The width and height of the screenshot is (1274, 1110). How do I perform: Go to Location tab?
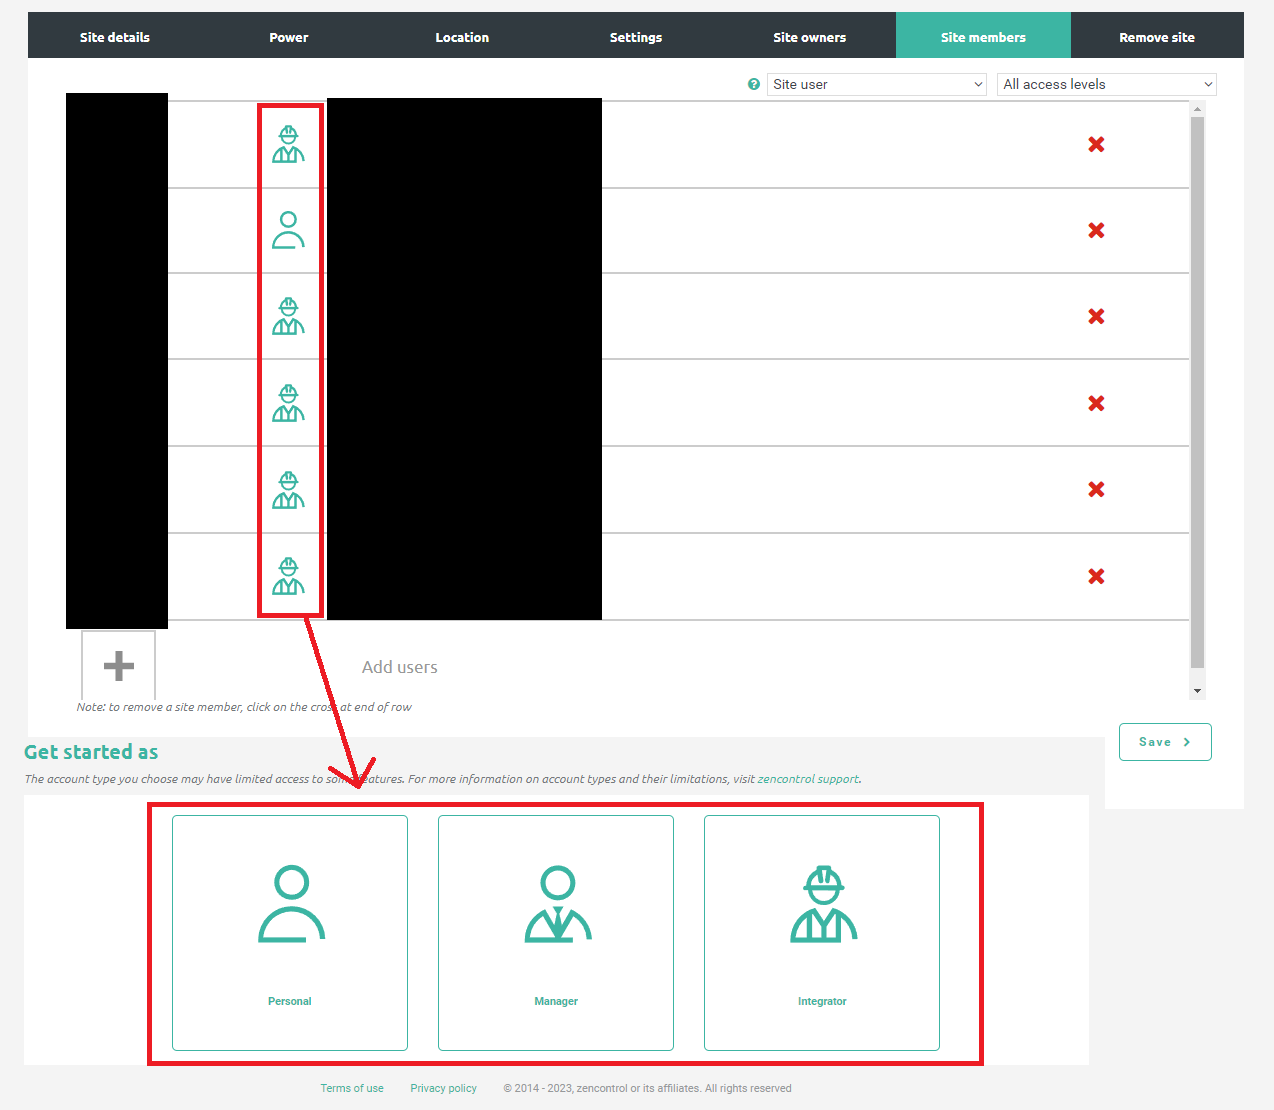462,37
